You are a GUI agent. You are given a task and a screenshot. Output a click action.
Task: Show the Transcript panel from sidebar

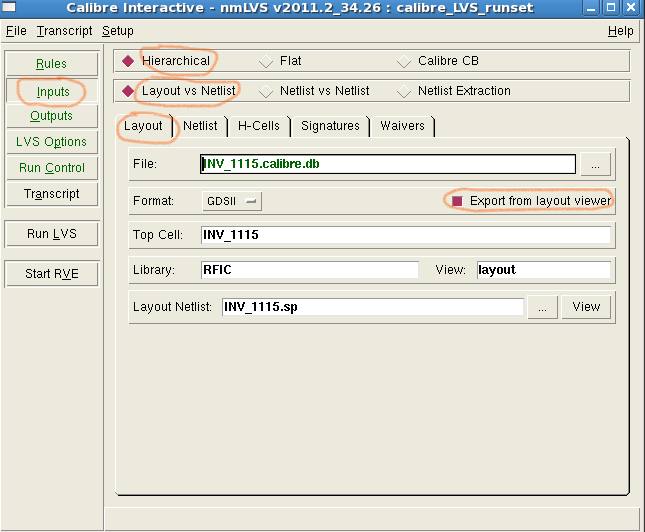point(51,194)
